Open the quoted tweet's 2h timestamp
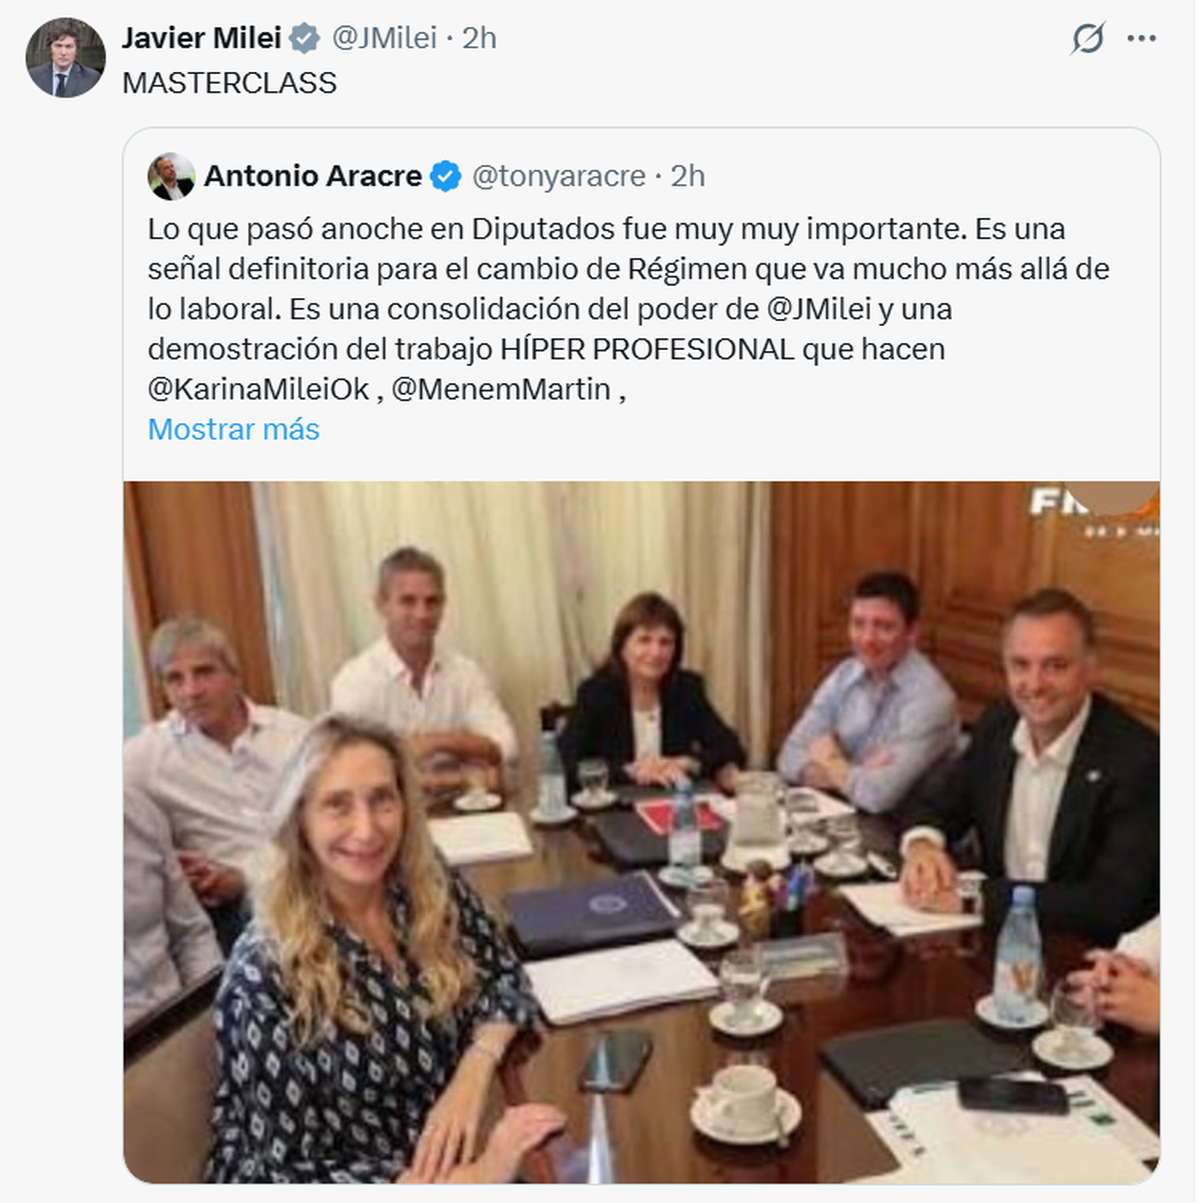 pyautogui.click(x=687, y=176)
